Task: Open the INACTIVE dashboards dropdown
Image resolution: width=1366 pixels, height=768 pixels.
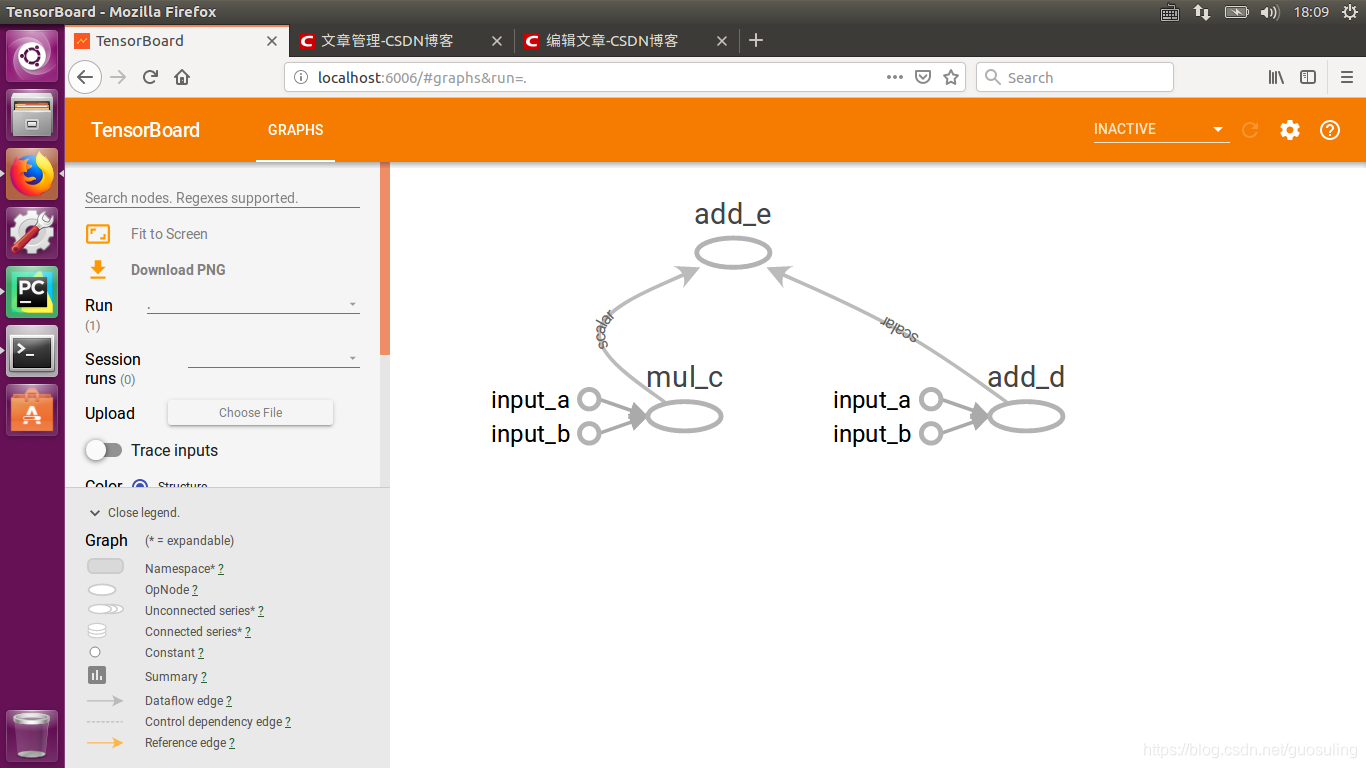Action: click(x=1160, y=129)
